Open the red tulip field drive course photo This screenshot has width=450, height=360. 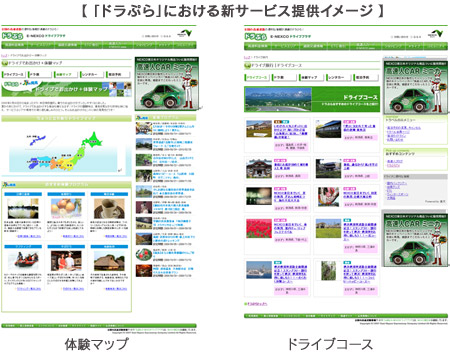click(259, 228)
